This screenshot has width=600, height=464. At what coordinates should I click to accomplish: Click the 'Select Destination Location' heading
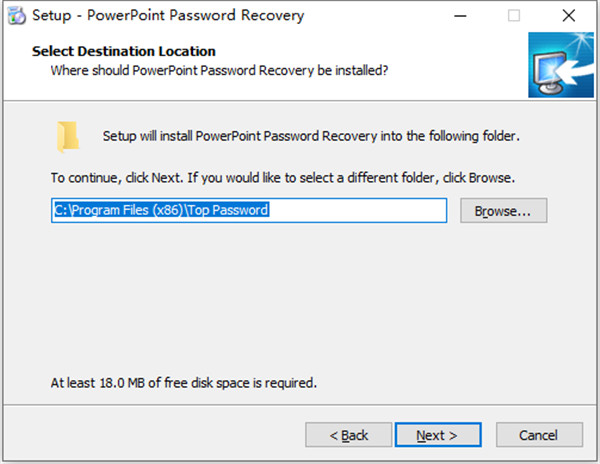pos(124,51)
